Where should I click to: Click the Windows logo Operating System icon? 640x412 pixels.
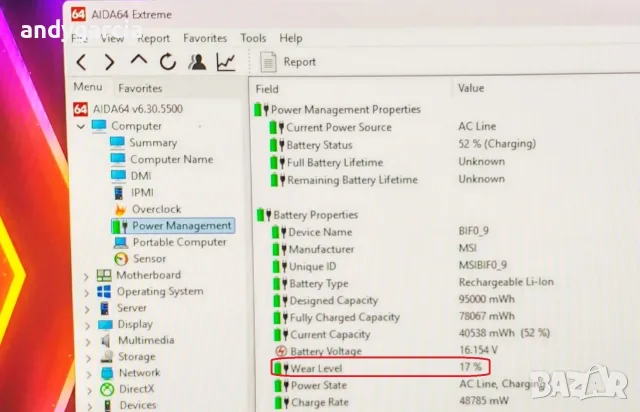tap(104, 292)
